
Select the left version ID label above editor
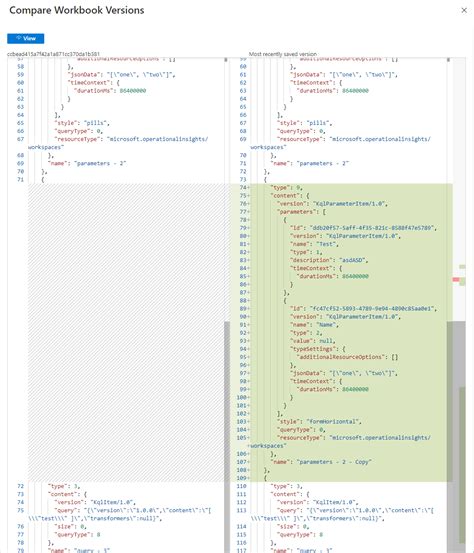(53, 54)
